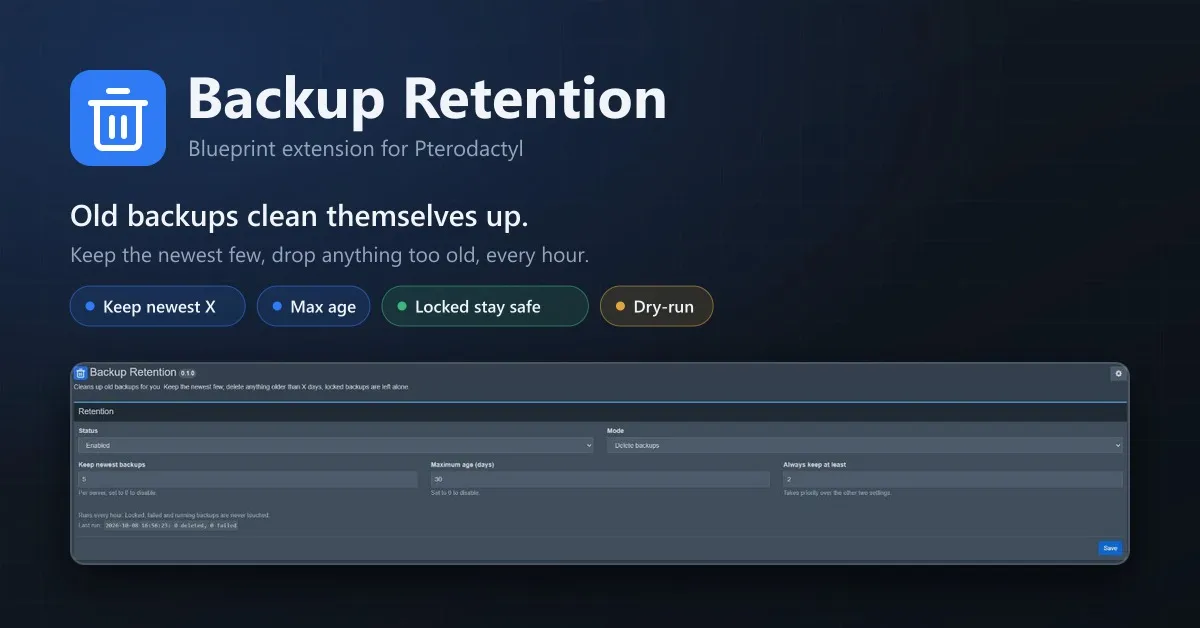Click the "Dry-run" pill
This screenshot has height=628, width=1200.
click(x=656, y=306)
